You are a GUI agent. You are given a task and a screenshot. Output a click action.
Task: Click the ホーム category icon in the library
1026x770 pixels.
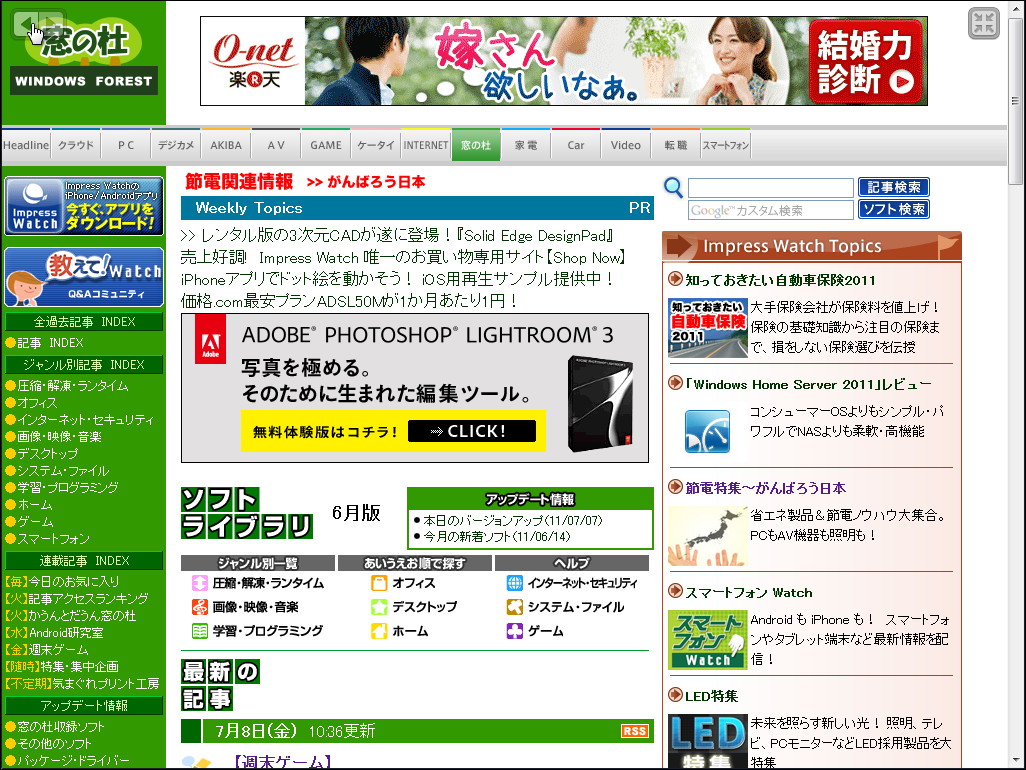[379, 631]
